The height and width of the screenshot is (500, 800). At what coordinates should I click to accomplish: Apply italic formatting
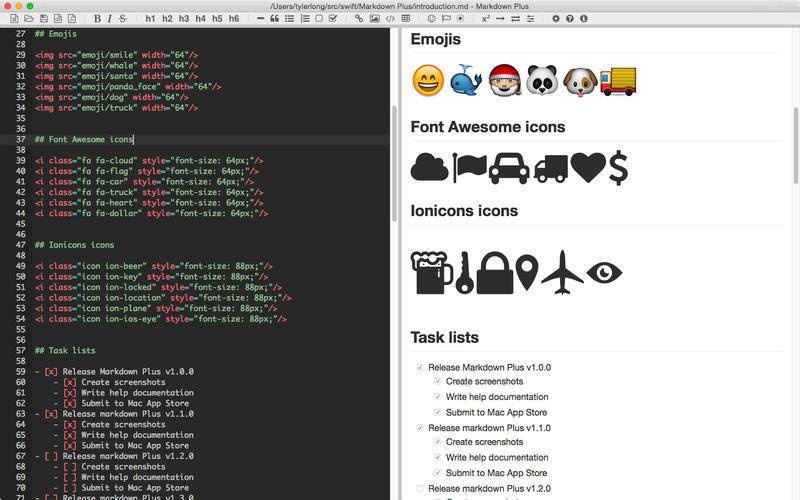(x=109, y=18)
